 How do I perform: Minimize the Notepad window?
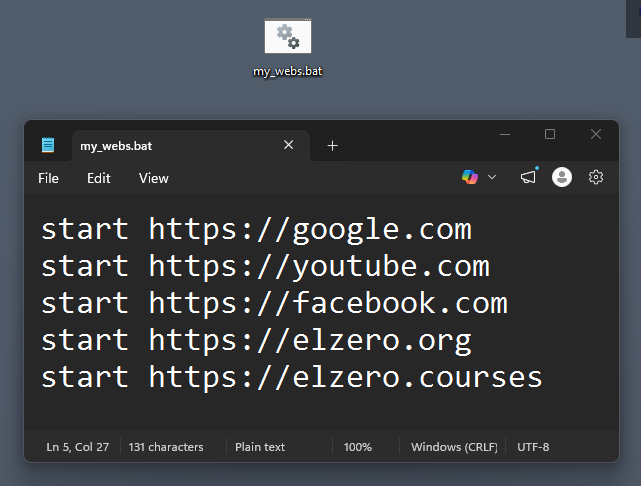click(x=505, y=134)
